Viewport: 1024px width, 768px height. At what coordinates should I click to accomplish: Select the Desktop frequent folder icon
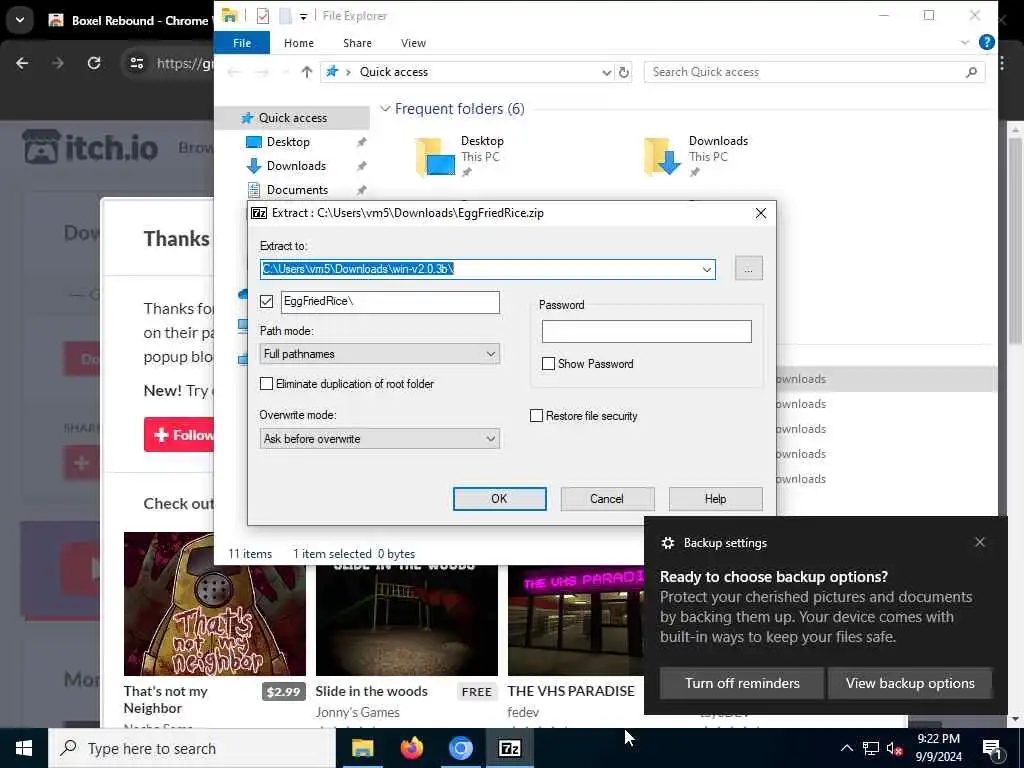click(x=436, y=157)
